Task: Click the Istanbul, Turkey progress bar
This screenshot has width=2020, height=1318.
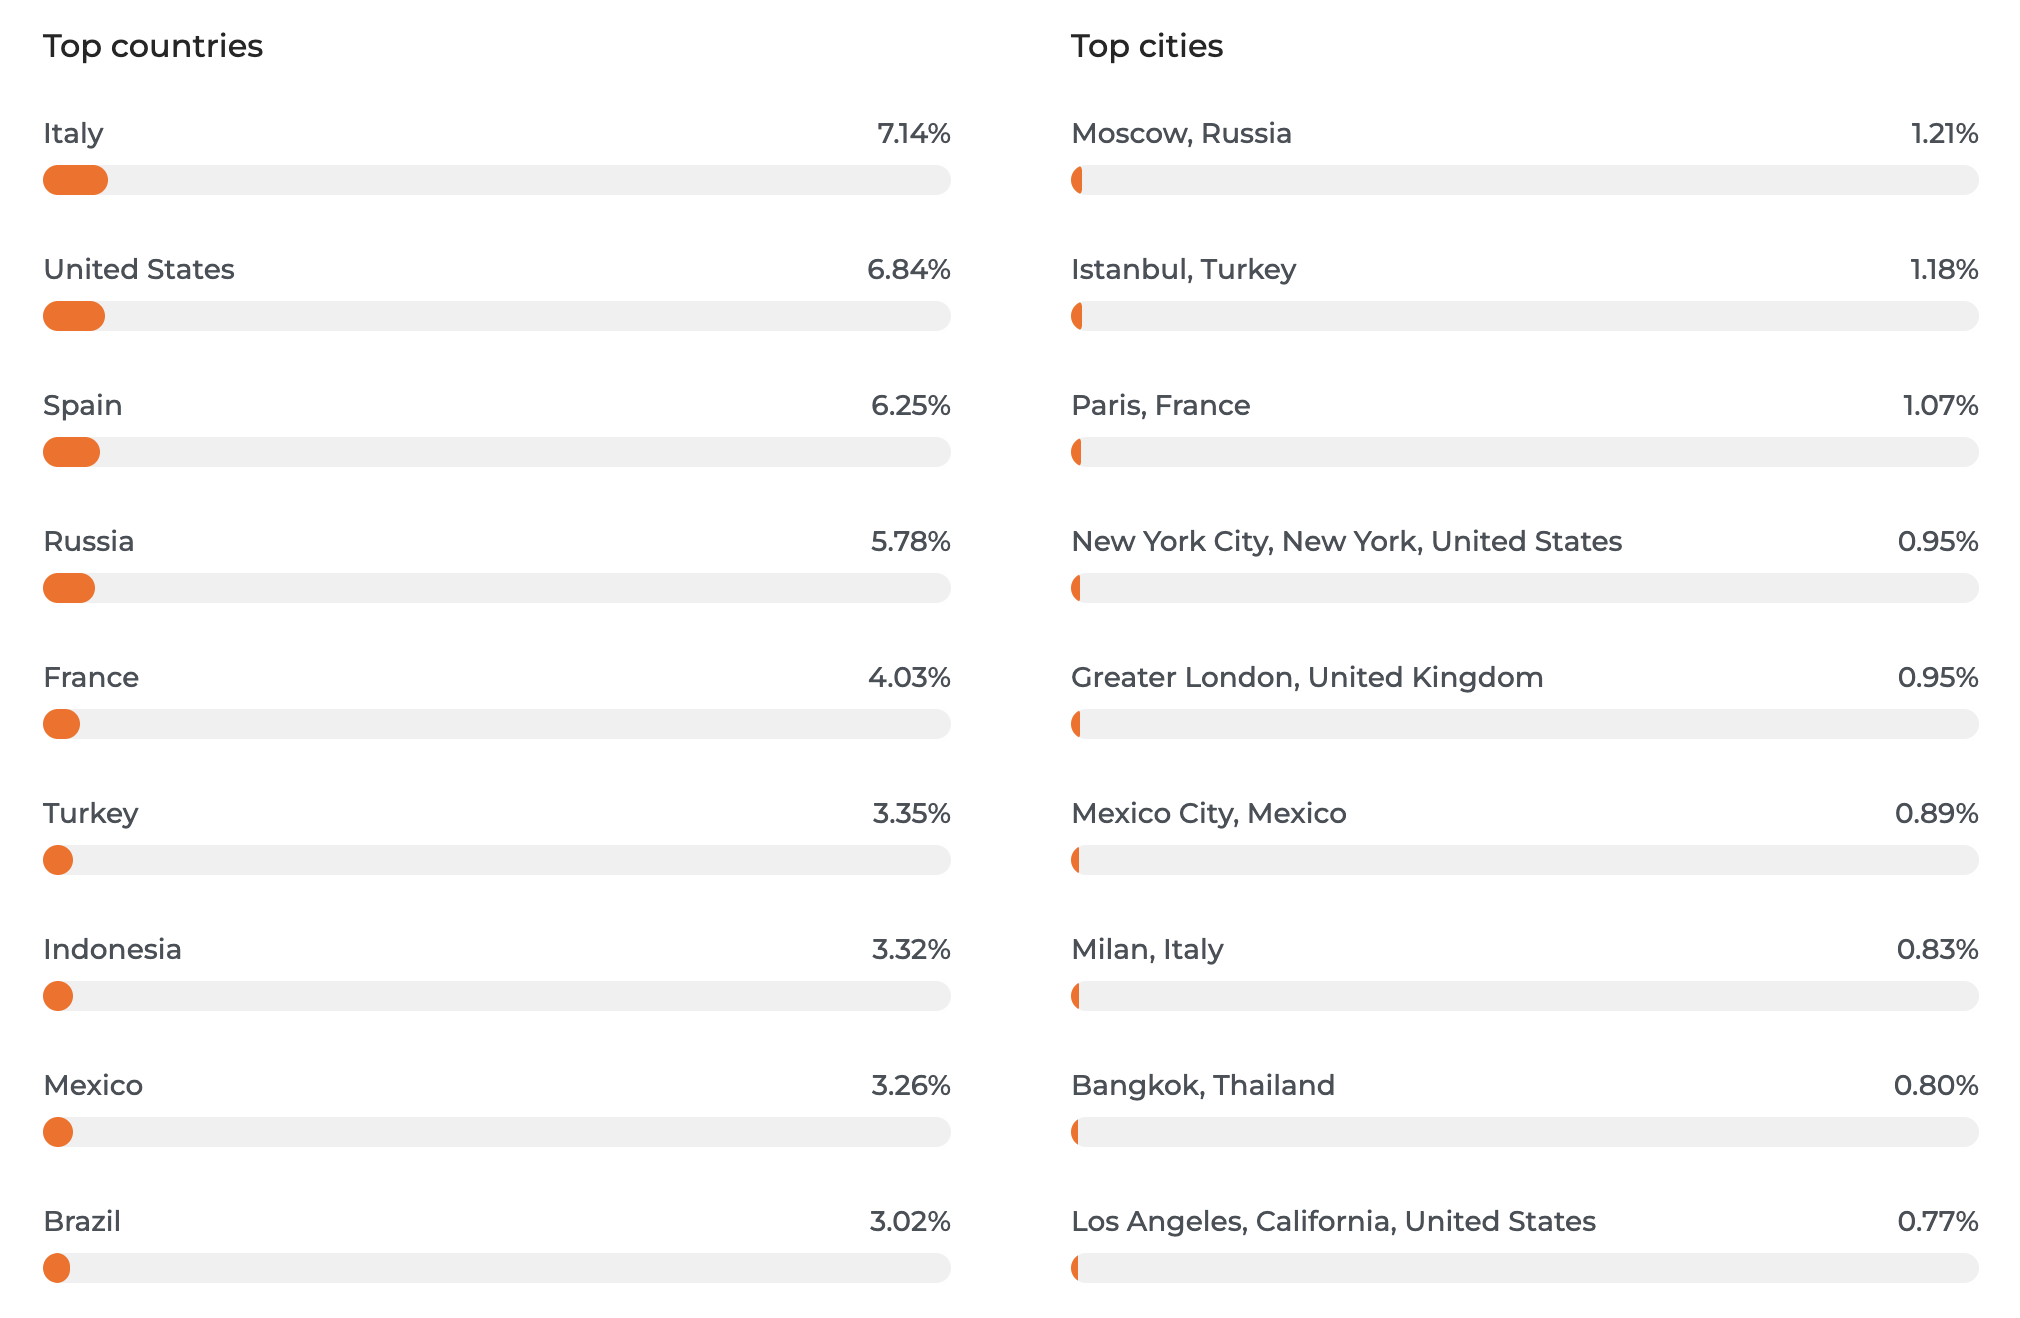Action: click(1524, 316)
